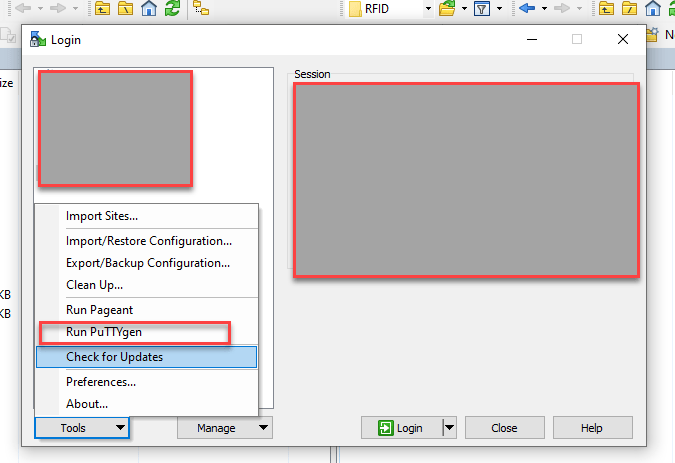Click the filter funnel icon

(481, 9)
